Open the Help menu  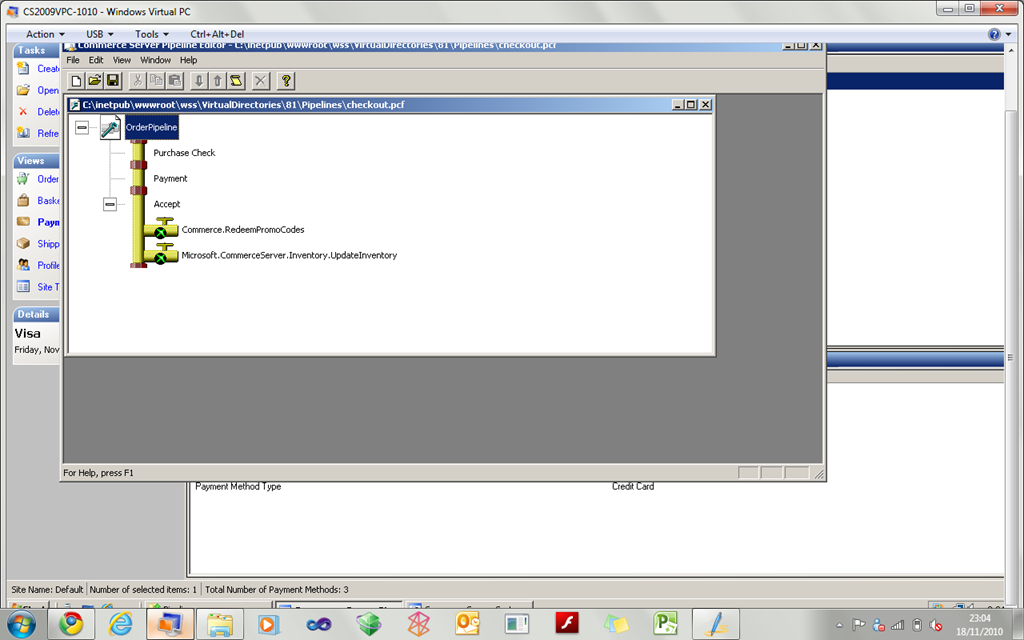click(189, 60)
